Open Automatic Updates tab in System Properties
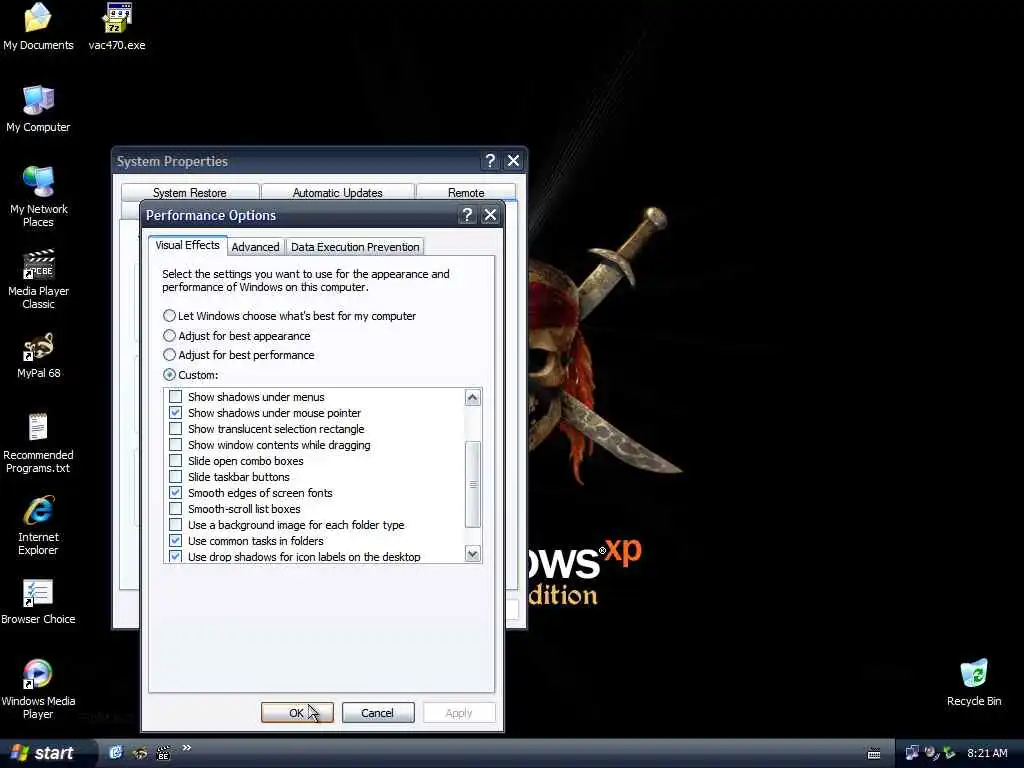 coord(338,193)
